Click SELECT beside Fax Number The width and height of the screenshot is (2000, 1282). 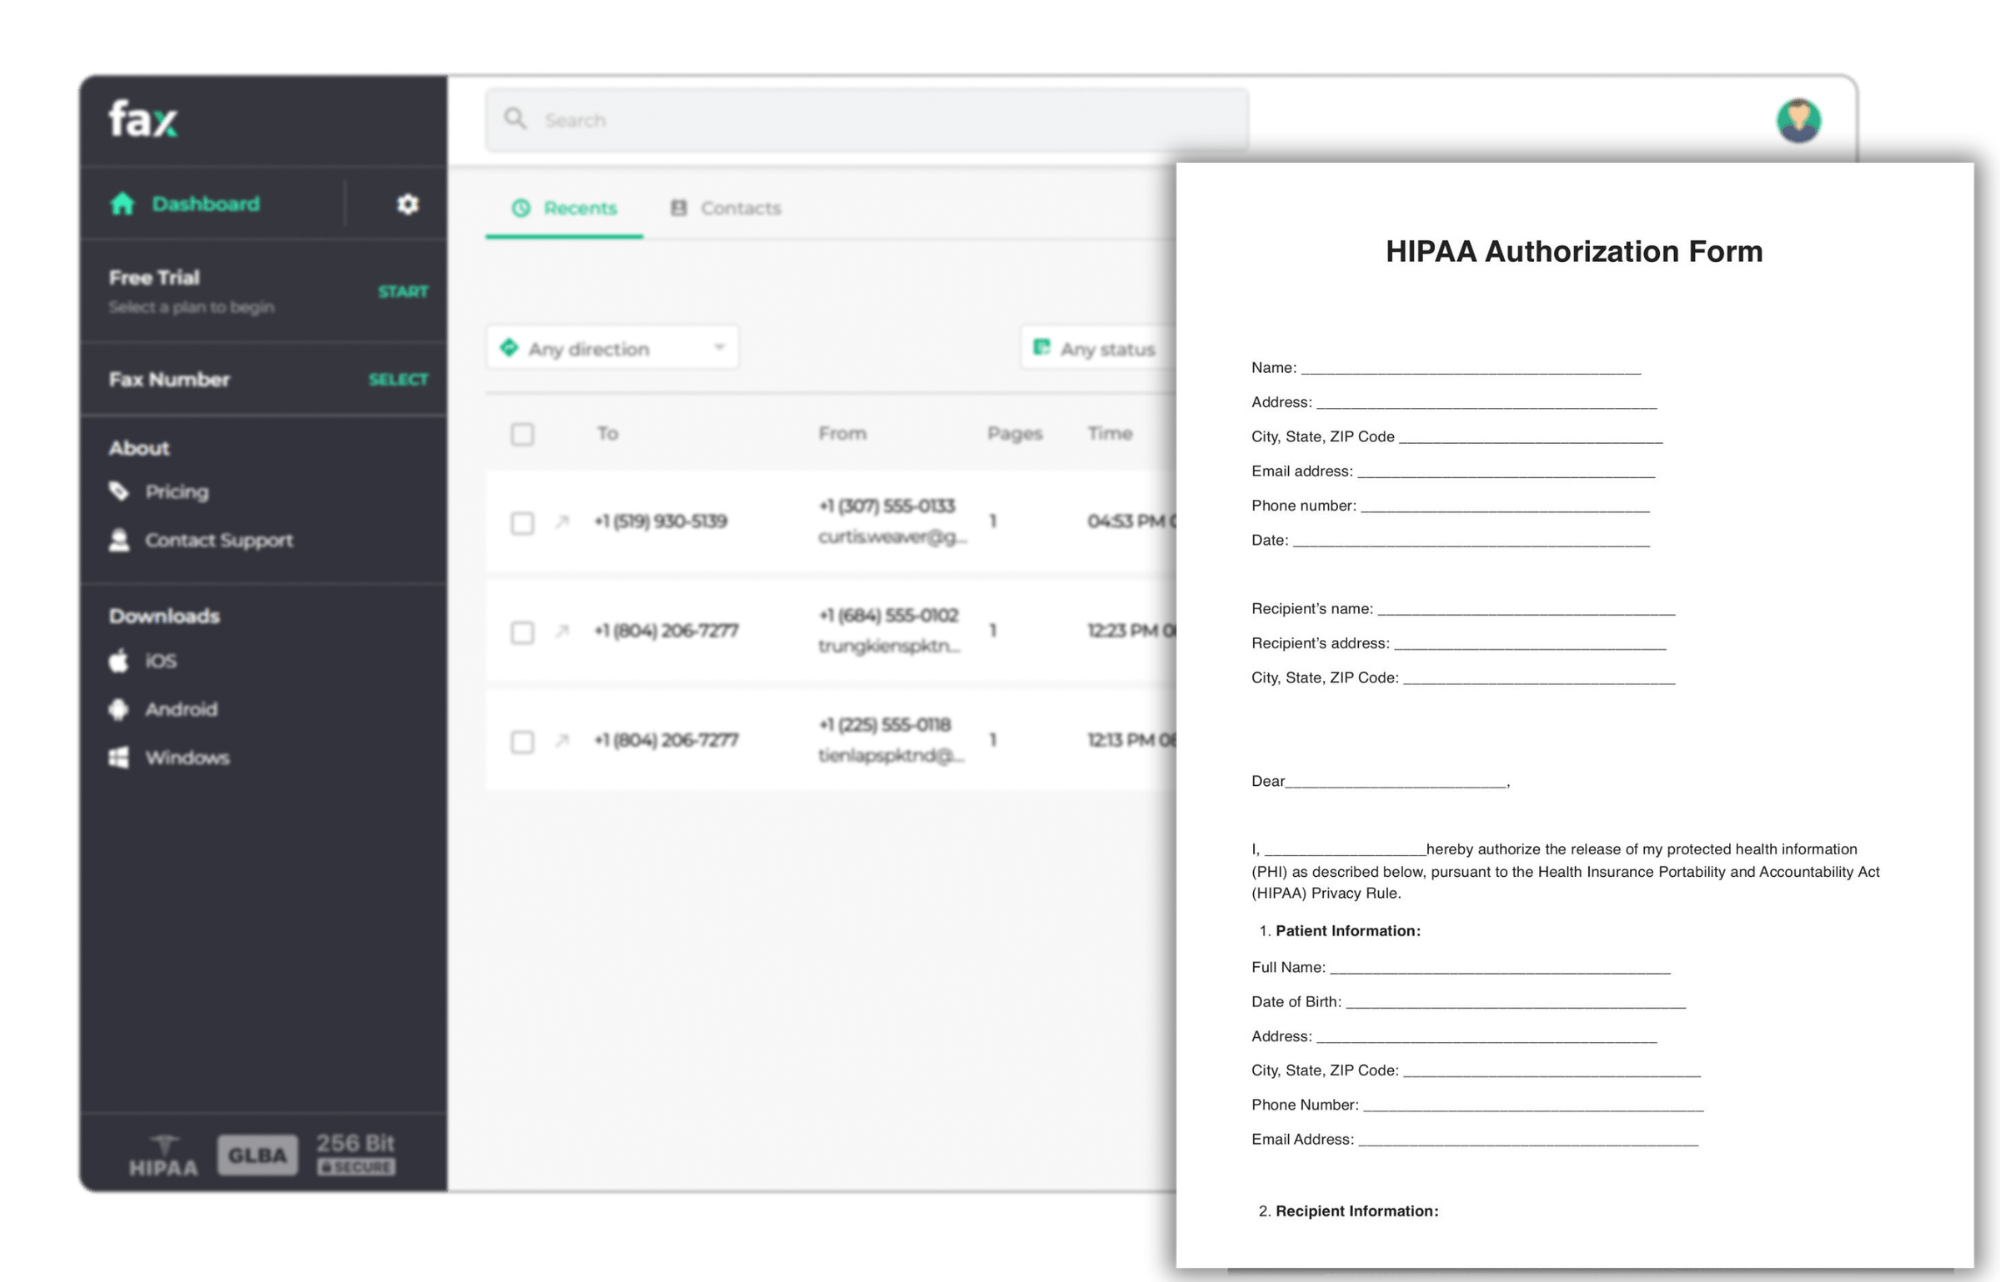(x=399, y=379)
